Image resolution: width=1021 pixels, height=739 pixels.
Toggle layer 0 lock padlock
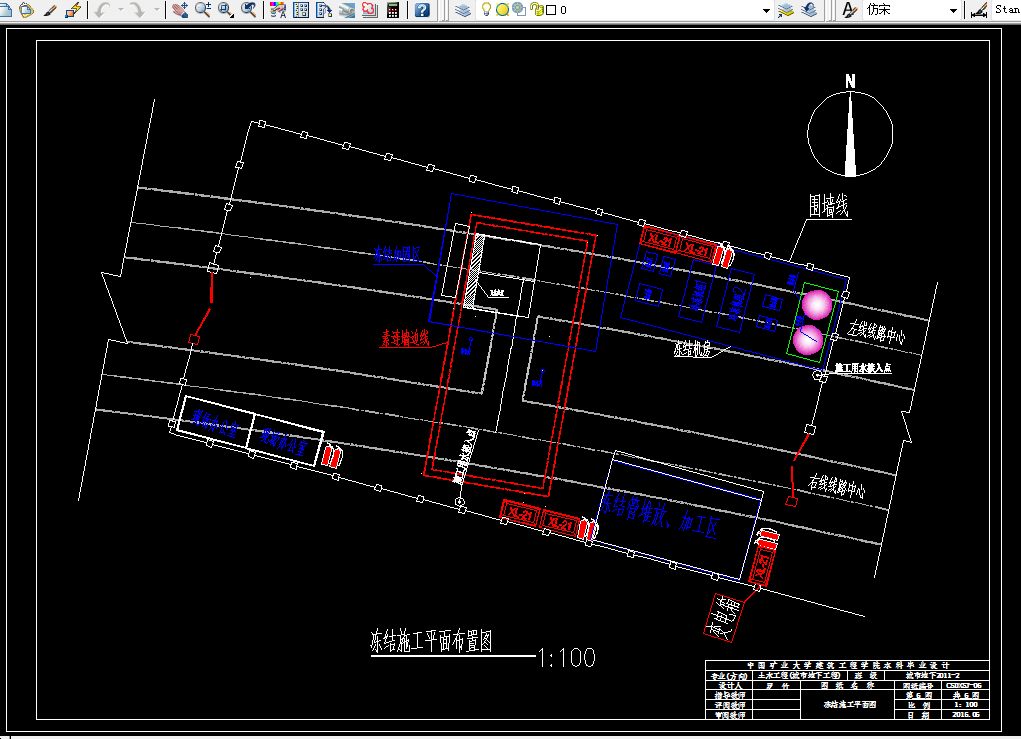[537, 9]
